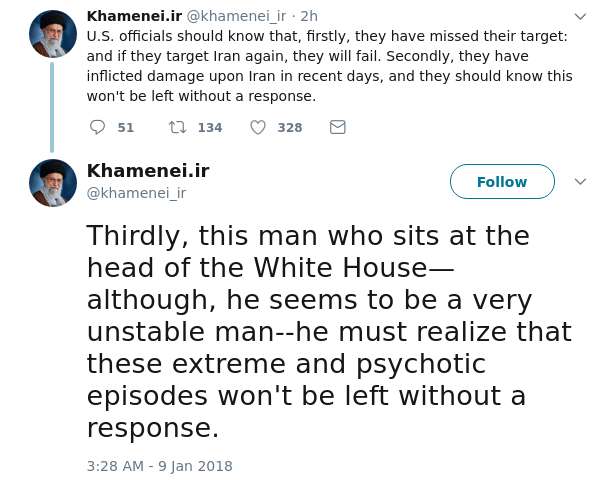This screenshot has height=485, width=614.
Task: Click the @khamenei_ir handle under the bold name
Action: pos(136,193)
